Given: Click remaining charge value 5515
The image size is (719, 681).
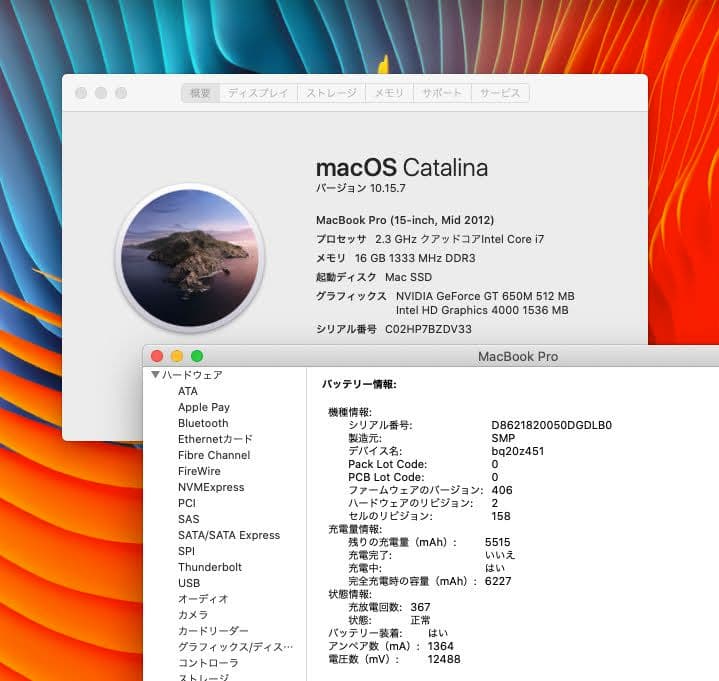Looking at the screenshot, I should coord(498,542).
